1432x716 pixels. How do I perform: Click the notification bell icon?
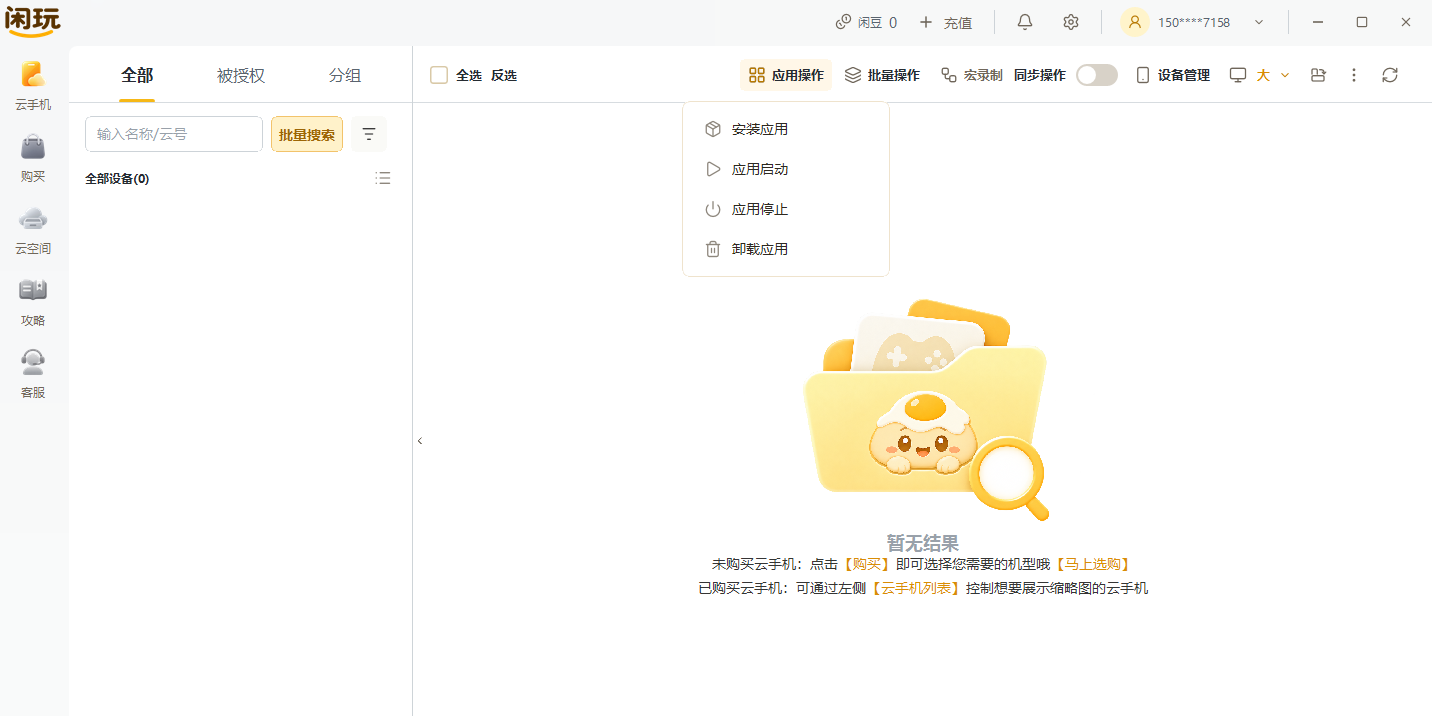pyautogui.click(x=1025, y=22)
